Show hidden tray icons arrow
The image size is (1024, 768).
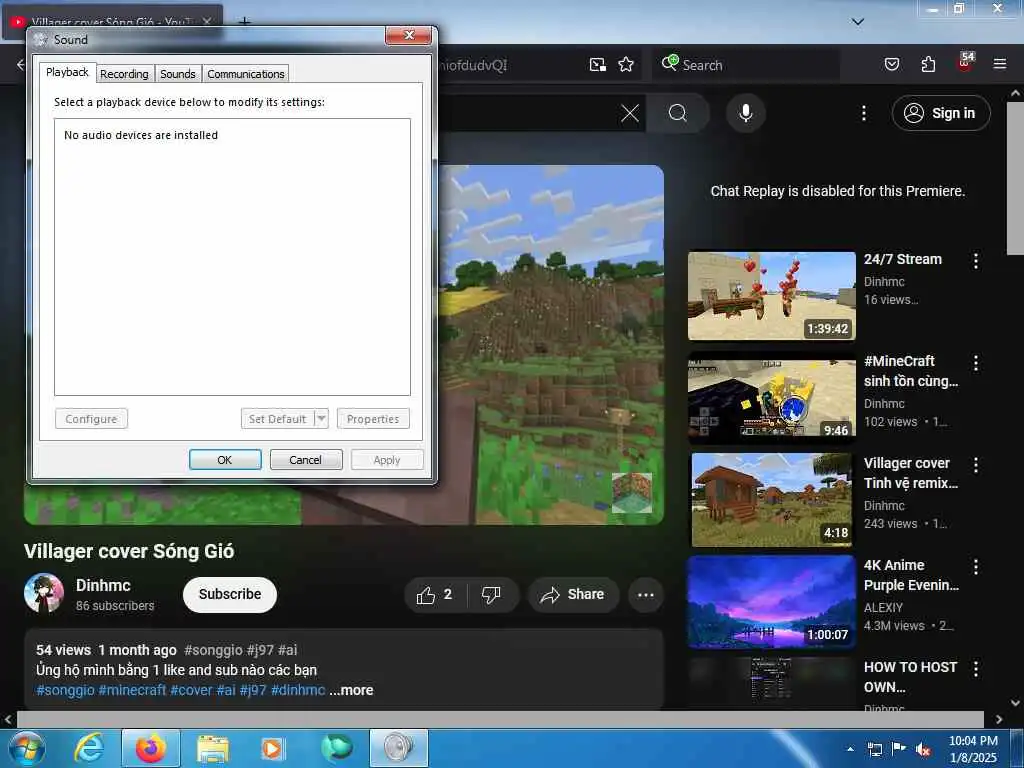pos(850,749)
